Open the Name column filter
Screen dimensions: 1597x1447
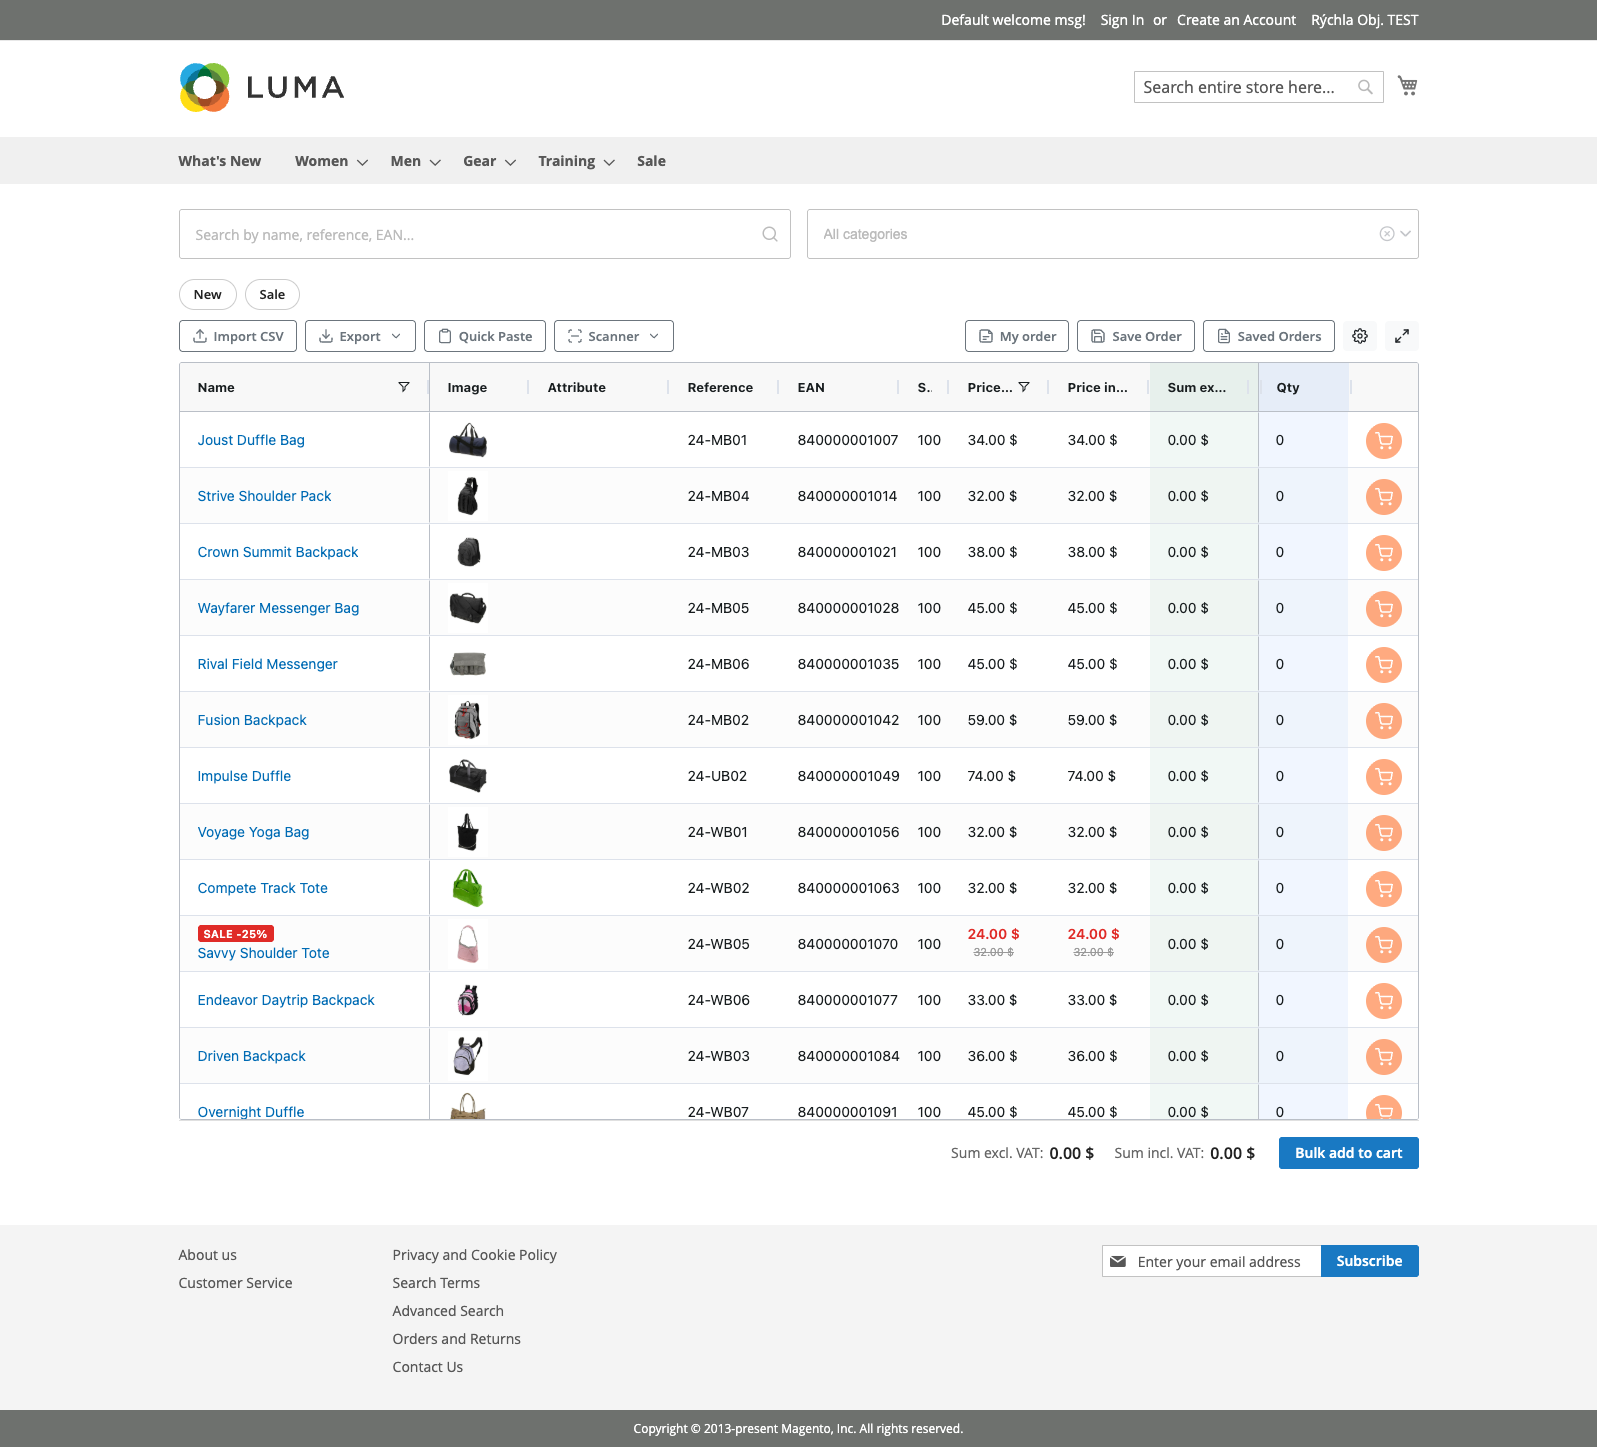pos(404,387)
